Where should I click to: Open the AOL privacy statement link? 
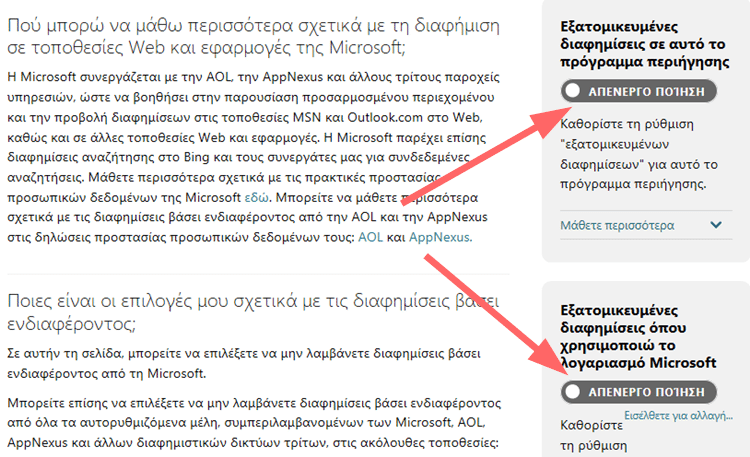[370, 237]
